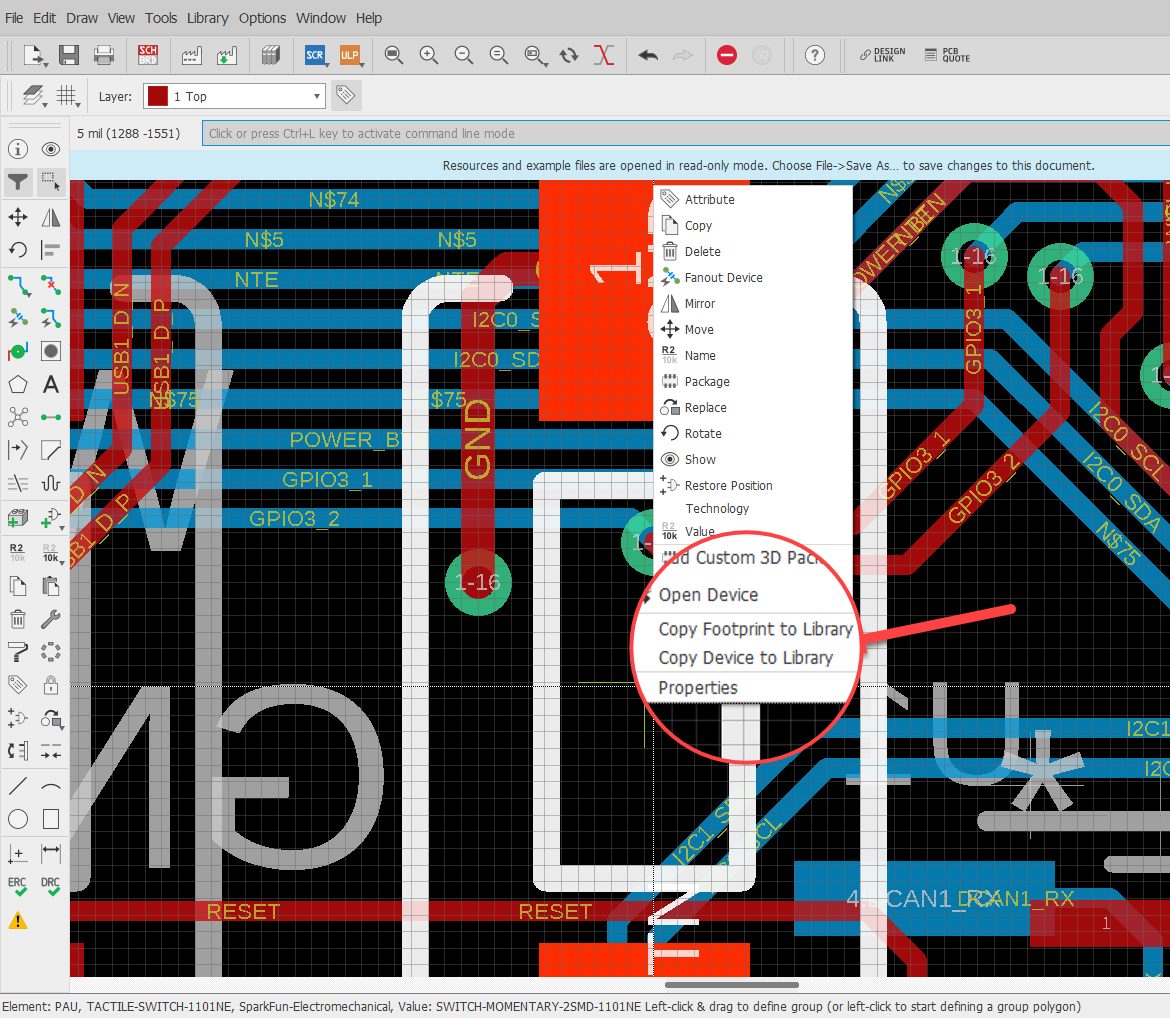Open the Layer dropdown showing 1 Top

pyautogui.click(x=233, y=94)
